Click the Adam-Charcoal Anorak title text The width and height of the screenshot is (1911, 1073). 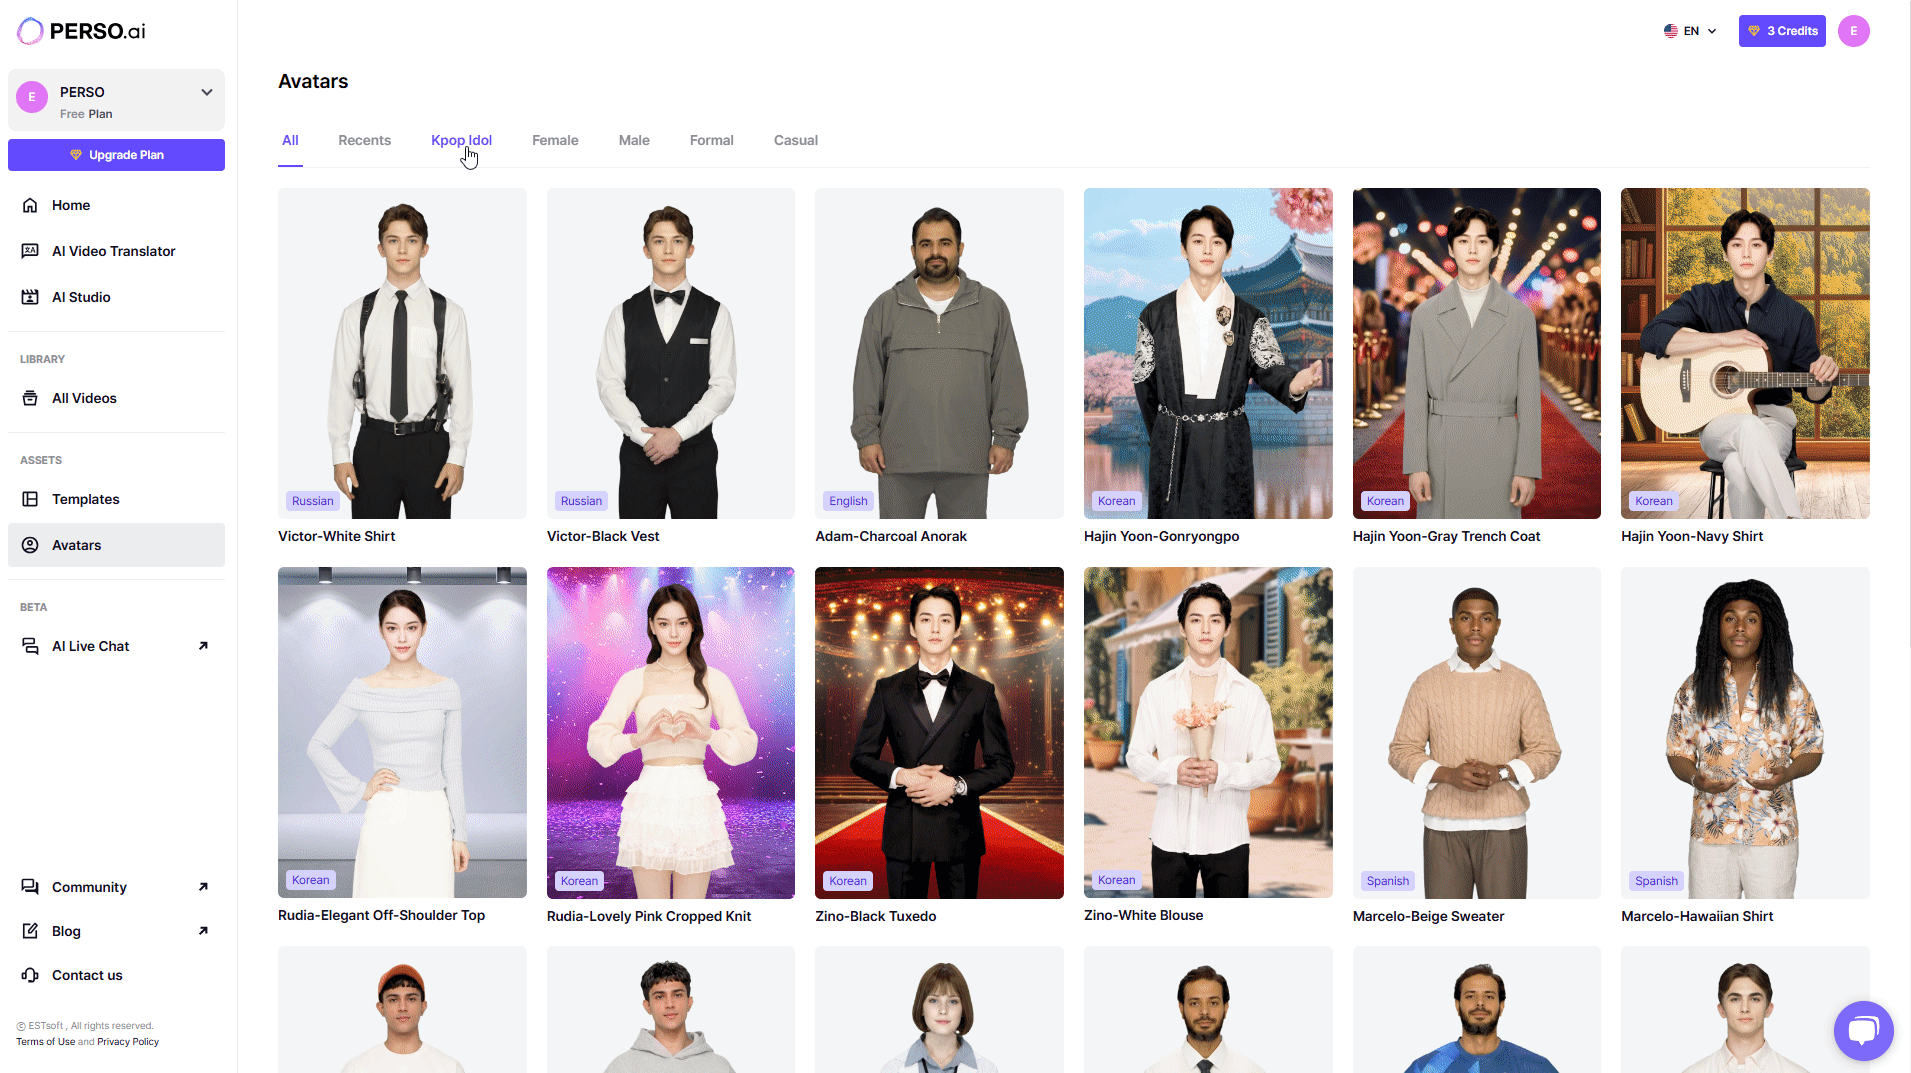pyautogui.click(x=891, y=536)
